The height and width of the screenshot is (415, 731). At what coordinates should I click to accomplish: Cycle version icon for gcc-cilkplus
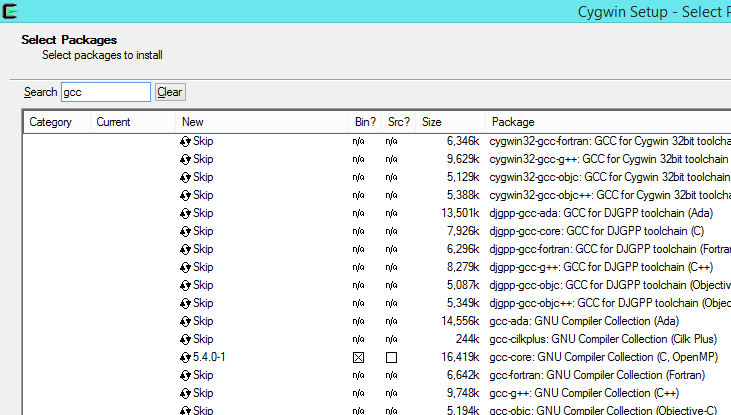pyautogui.click(x=186, y=339)
